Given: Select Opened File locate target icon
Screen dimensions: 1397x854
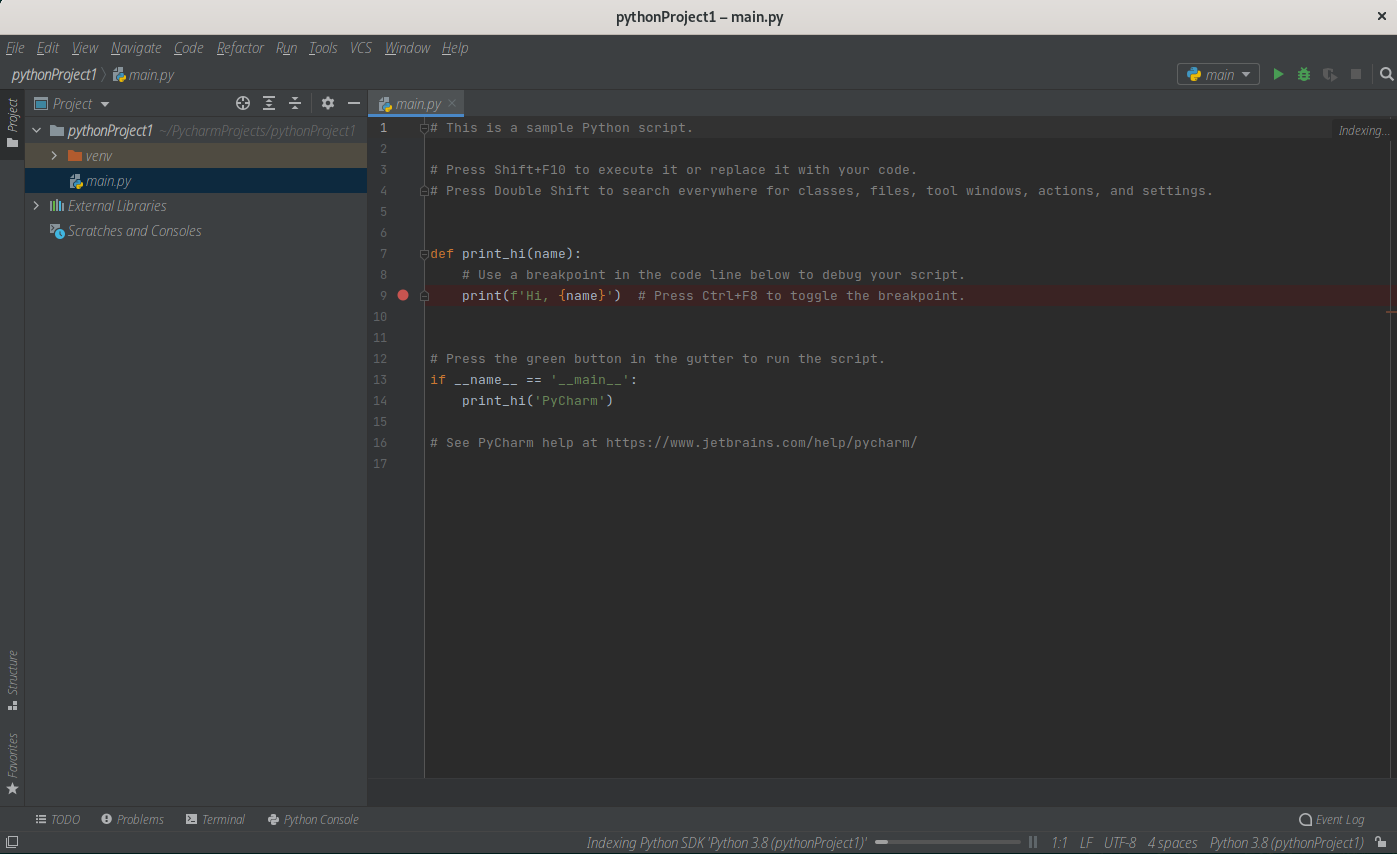Looking at the screenshot, I should pos(242,103).
